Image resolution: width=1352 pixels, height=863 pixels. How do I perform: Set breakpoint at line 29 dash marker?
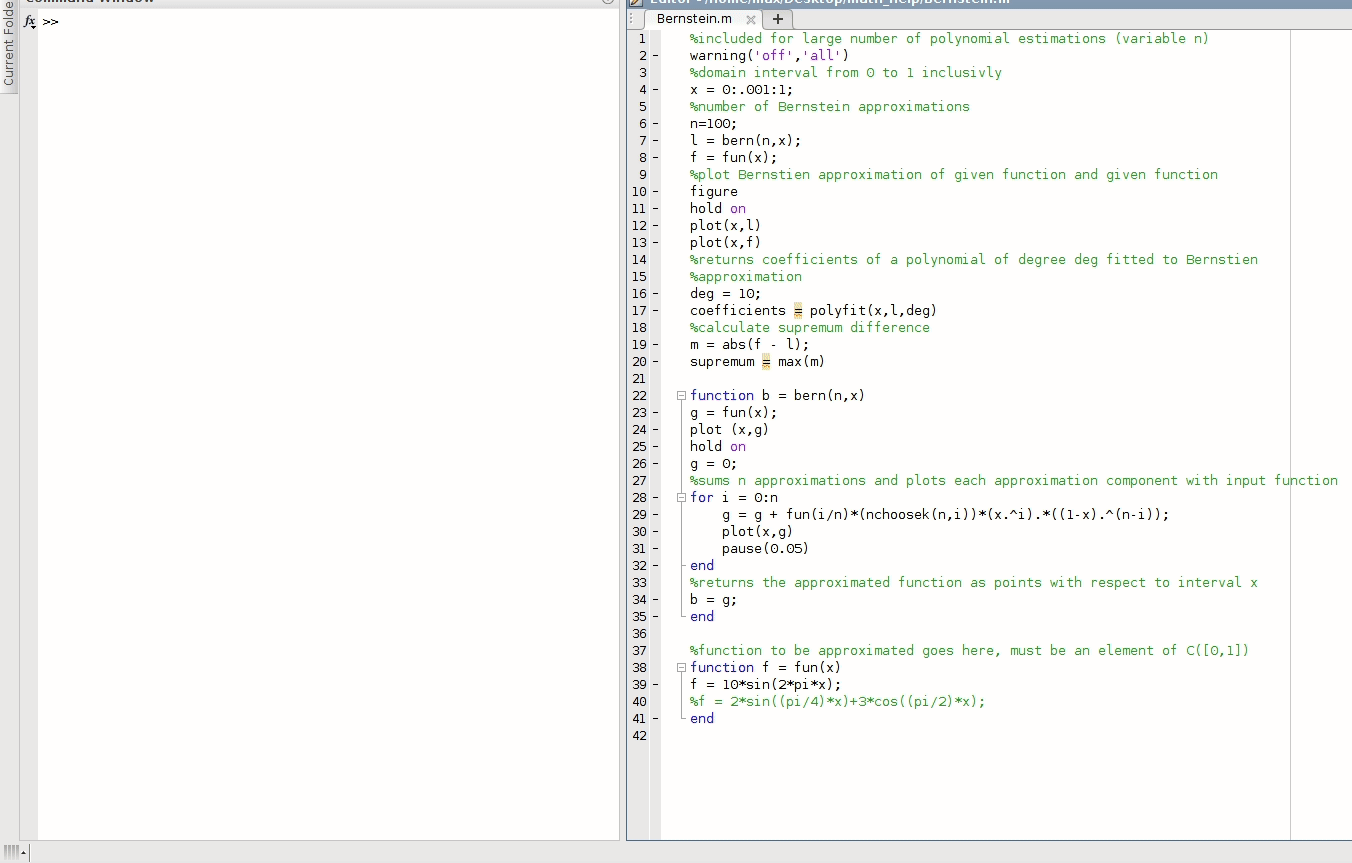click(655, 514)
